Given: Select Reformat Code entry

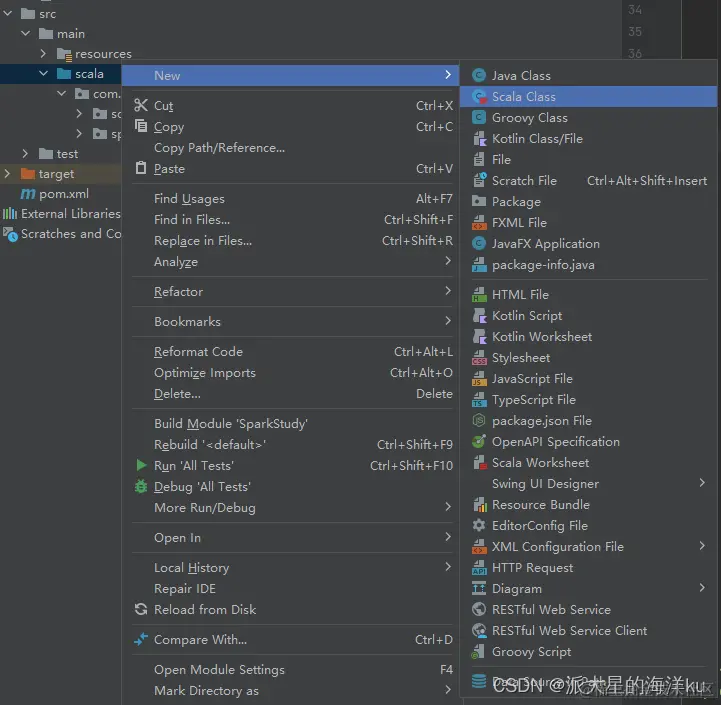Looking at the screenshot, I should pyautogui.click(x=292, y=351).
